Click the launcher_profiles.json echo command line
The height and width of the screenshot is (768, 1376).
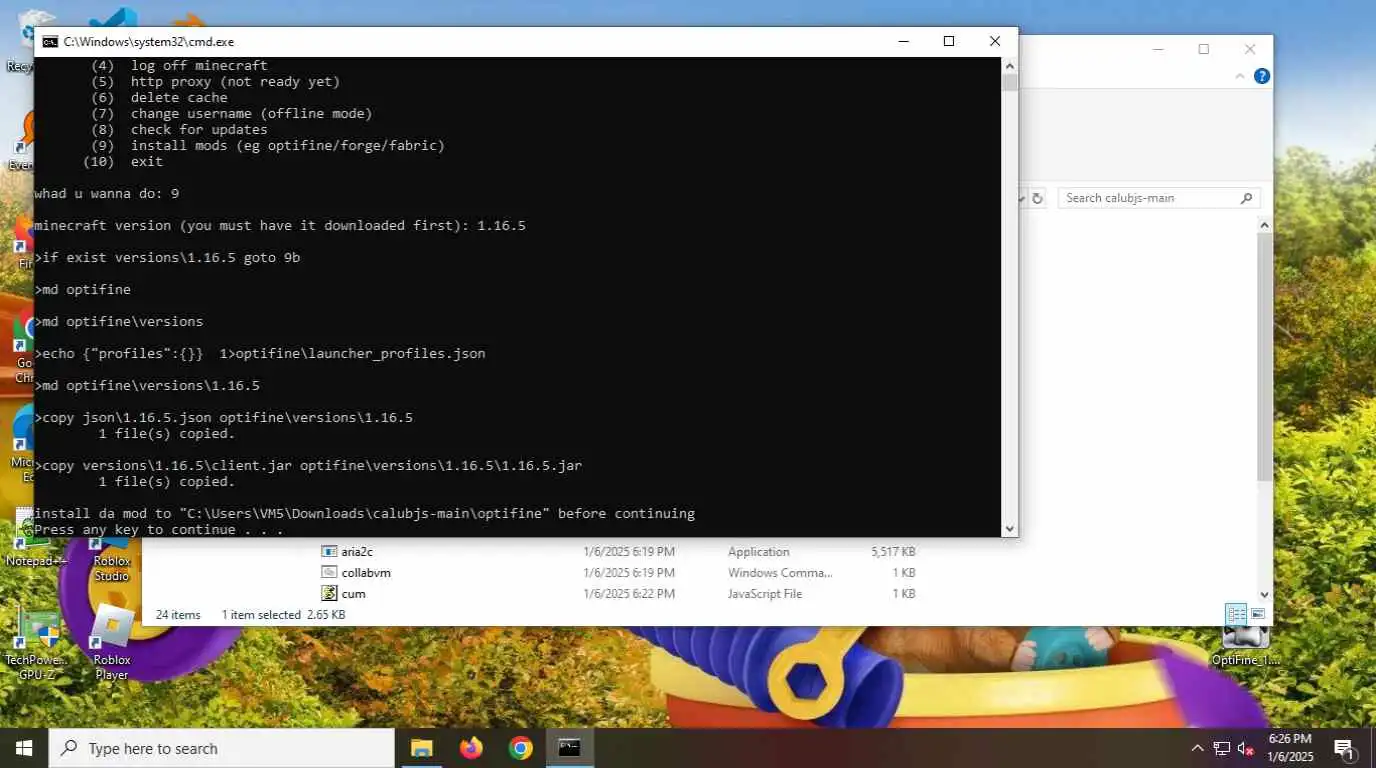coord(260,353)
